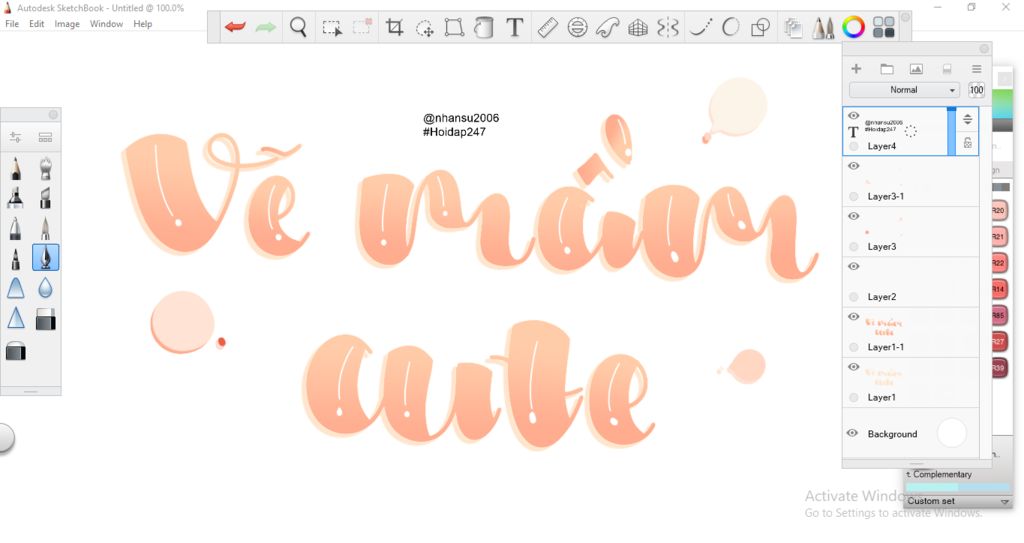Select the Layer2 row
The width and height of the screenshot is (1024, 543).
pyautogui.click(x=911, y=282)
